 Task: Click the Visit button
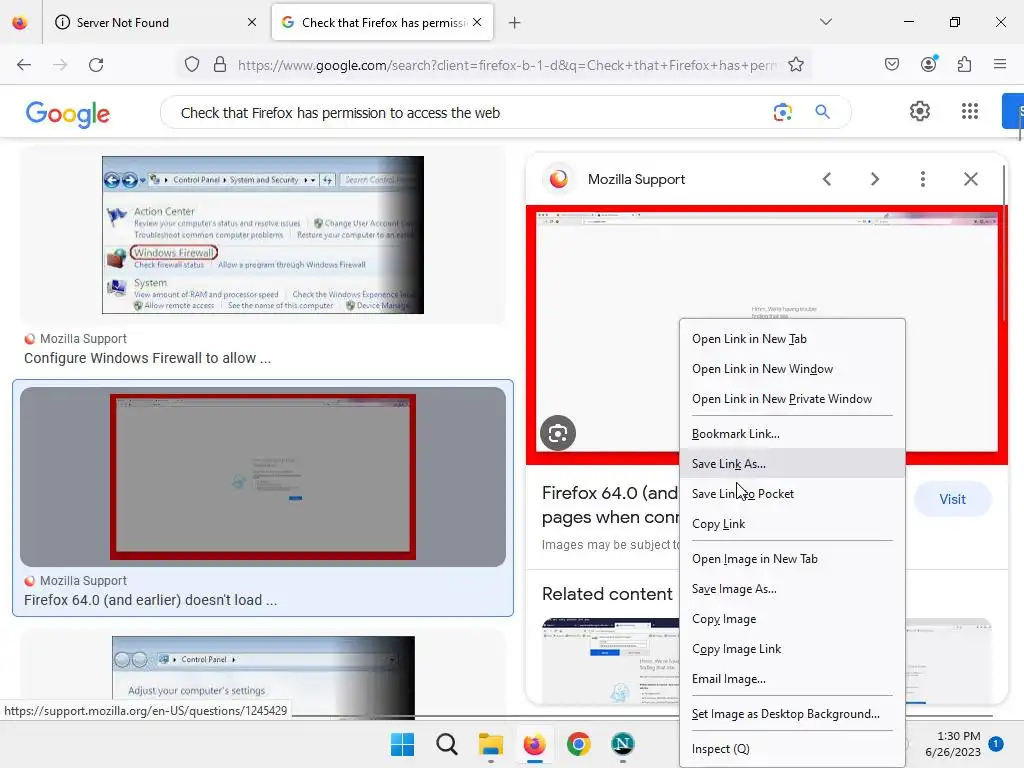(952, 500)
